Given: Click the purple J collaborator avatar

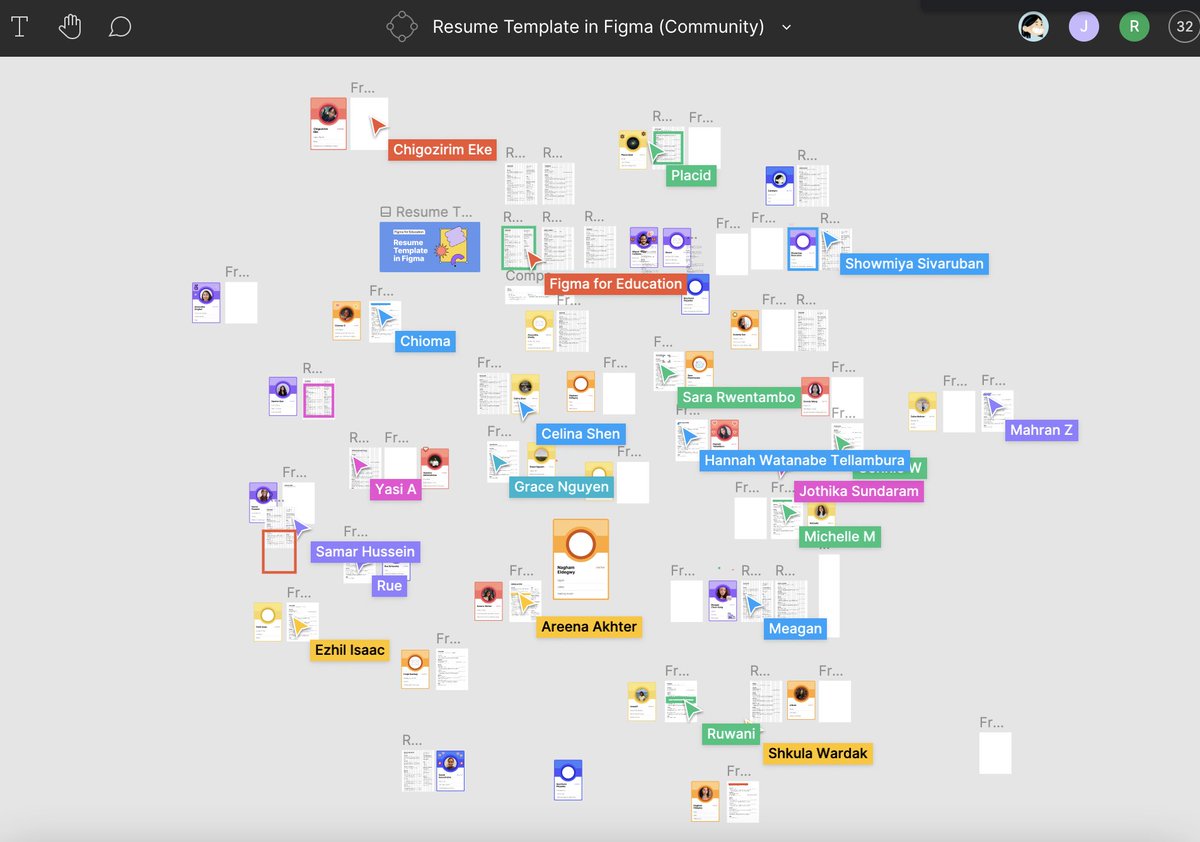Looking at the screenshot, I should pos(1084,27).
